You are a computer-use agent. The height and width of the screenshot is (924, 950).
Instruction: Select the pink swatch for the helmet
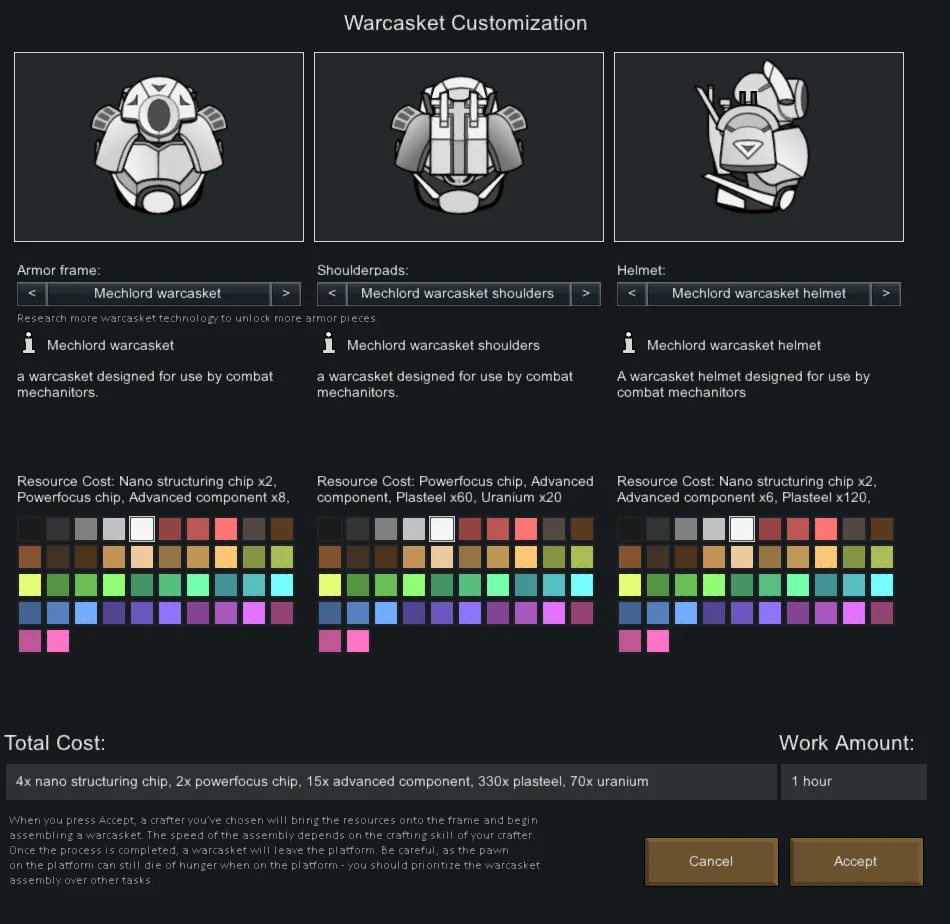[658, 641]
